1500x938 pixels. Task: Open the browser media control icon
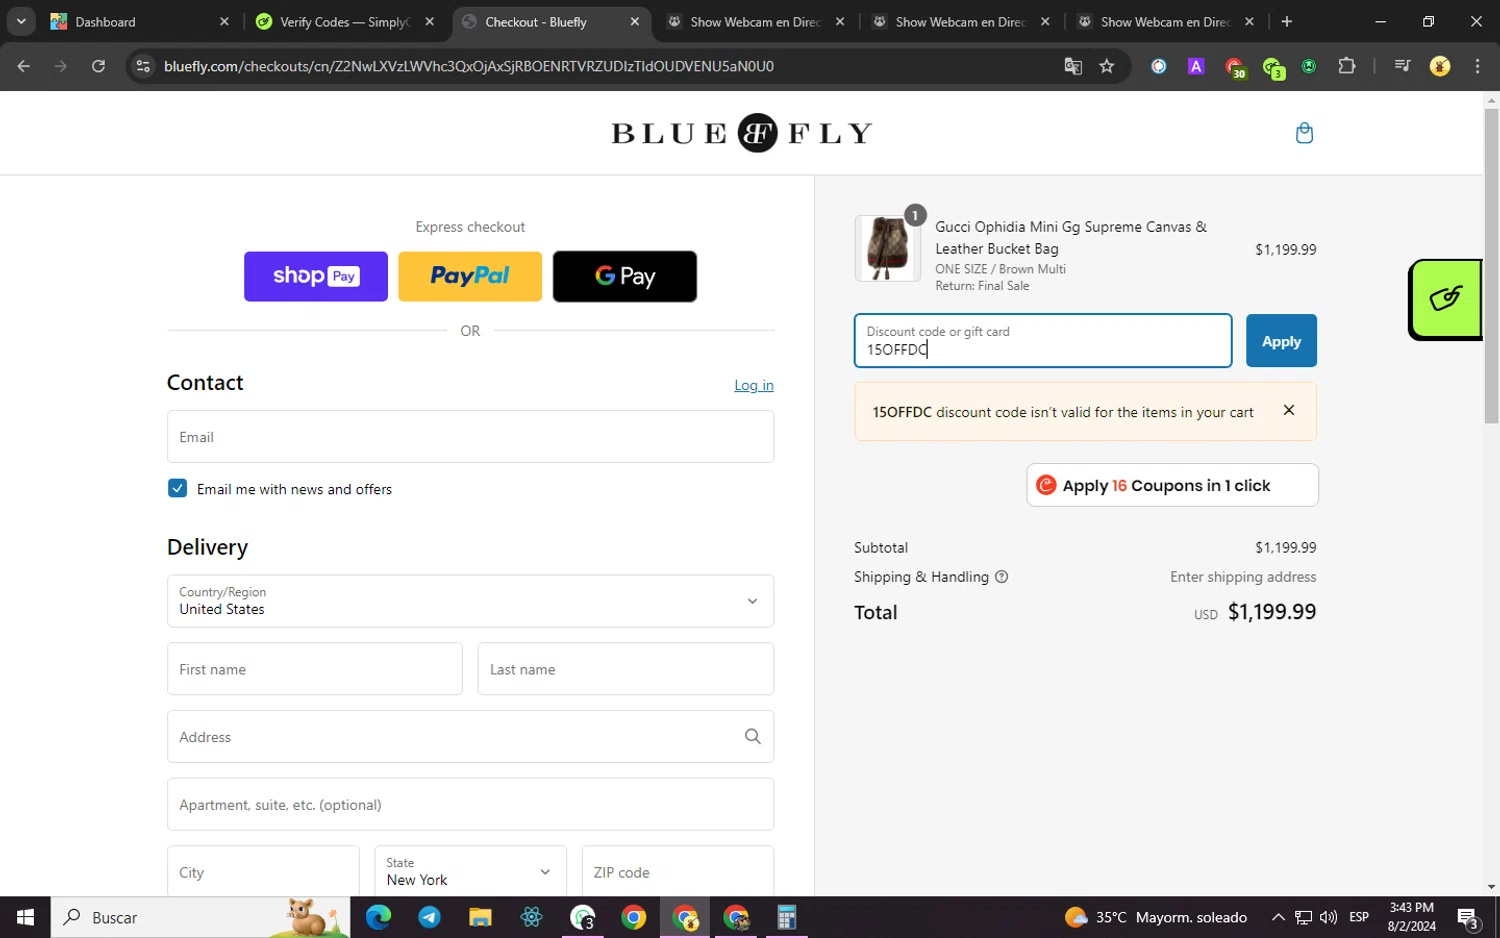[x=1402, y=66]
